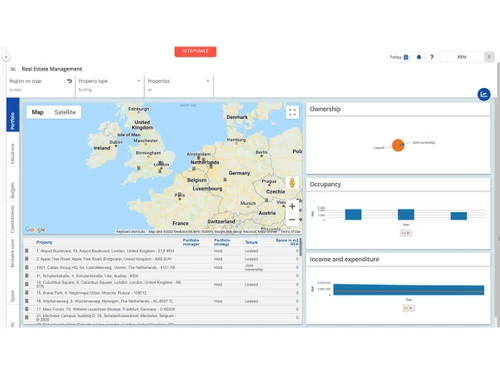This screenshot has width=500, height=375.
Task: Open the Today date picker
Action: [x=399, y=57]
